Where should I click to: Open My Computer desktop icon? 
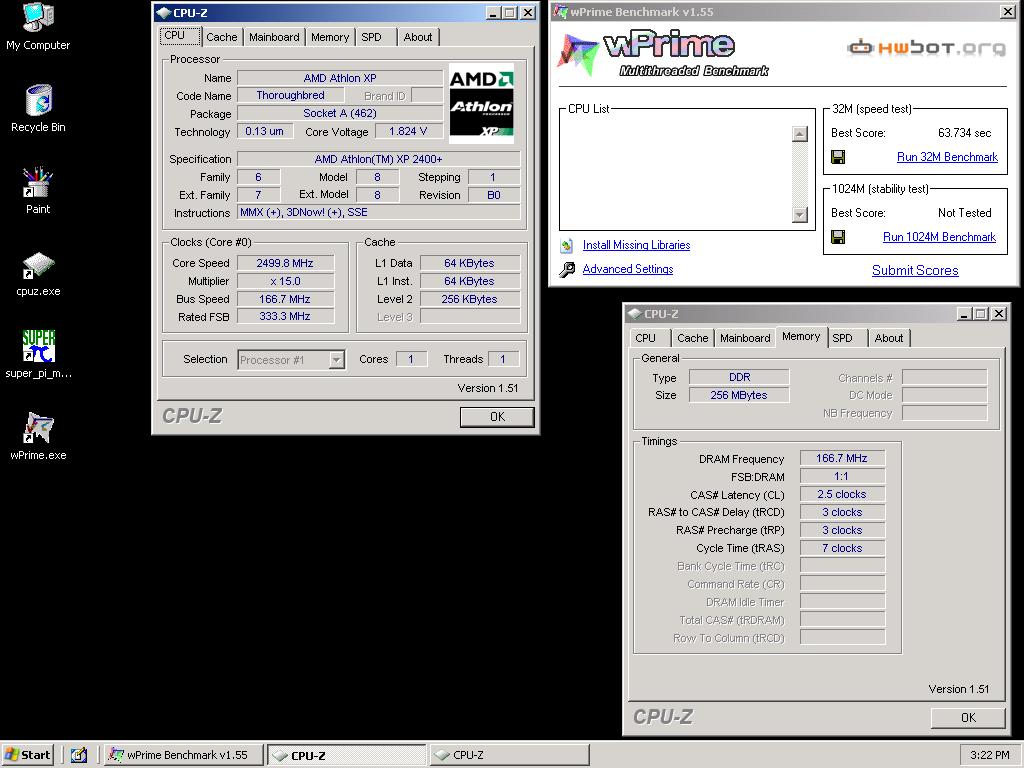38,26
